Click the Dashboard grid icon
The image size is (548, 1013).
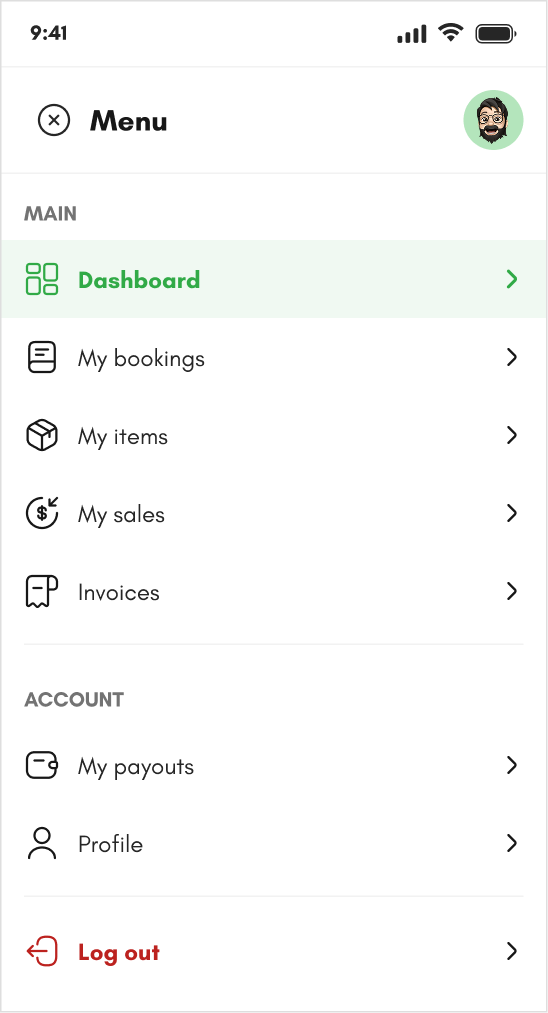click(42, 279)
